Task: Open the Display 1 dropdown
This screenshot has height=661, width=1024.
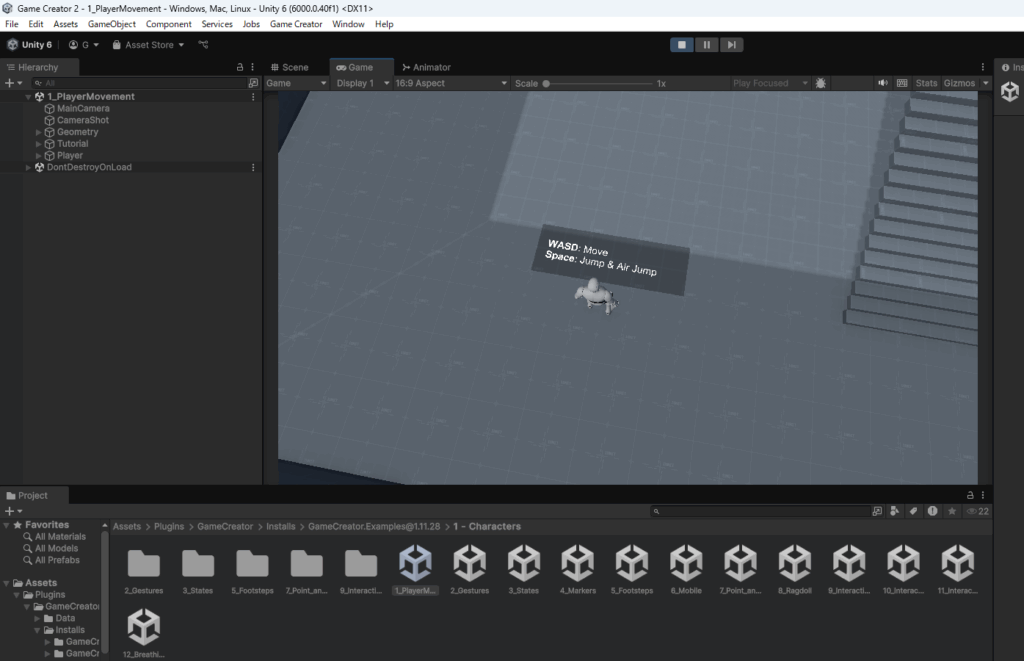Action: pos(362,83)
